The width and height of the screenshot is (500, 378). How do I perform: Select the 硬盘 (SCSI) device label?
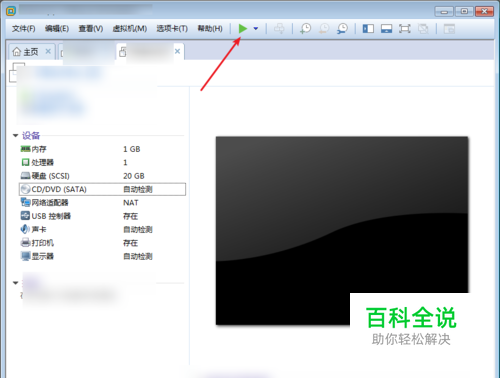pyautogui.click(x=51, y=176)
